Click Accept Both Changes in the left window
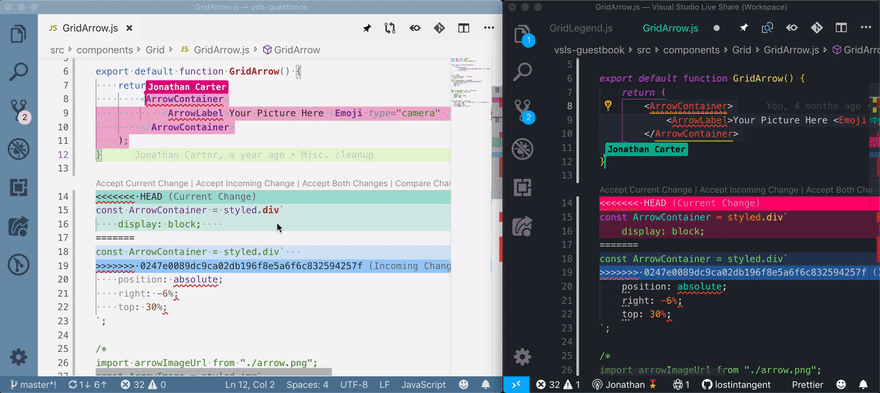The height and width of the screenshot is (393, 880). pyautogui.click(x=345, y=184)
